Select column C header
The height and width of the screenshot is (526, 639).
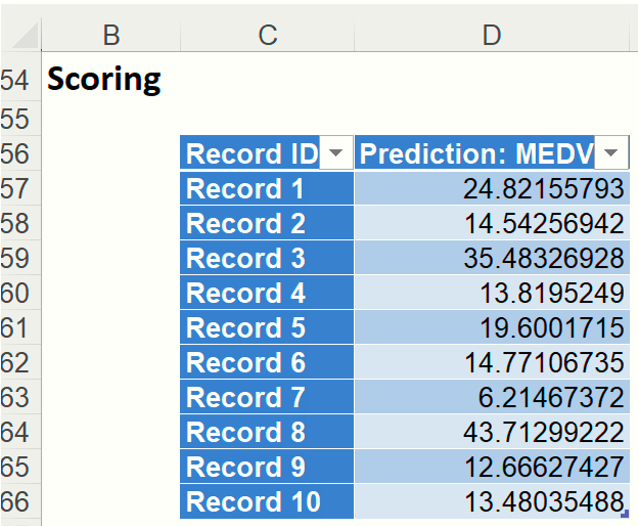(267, 35)
